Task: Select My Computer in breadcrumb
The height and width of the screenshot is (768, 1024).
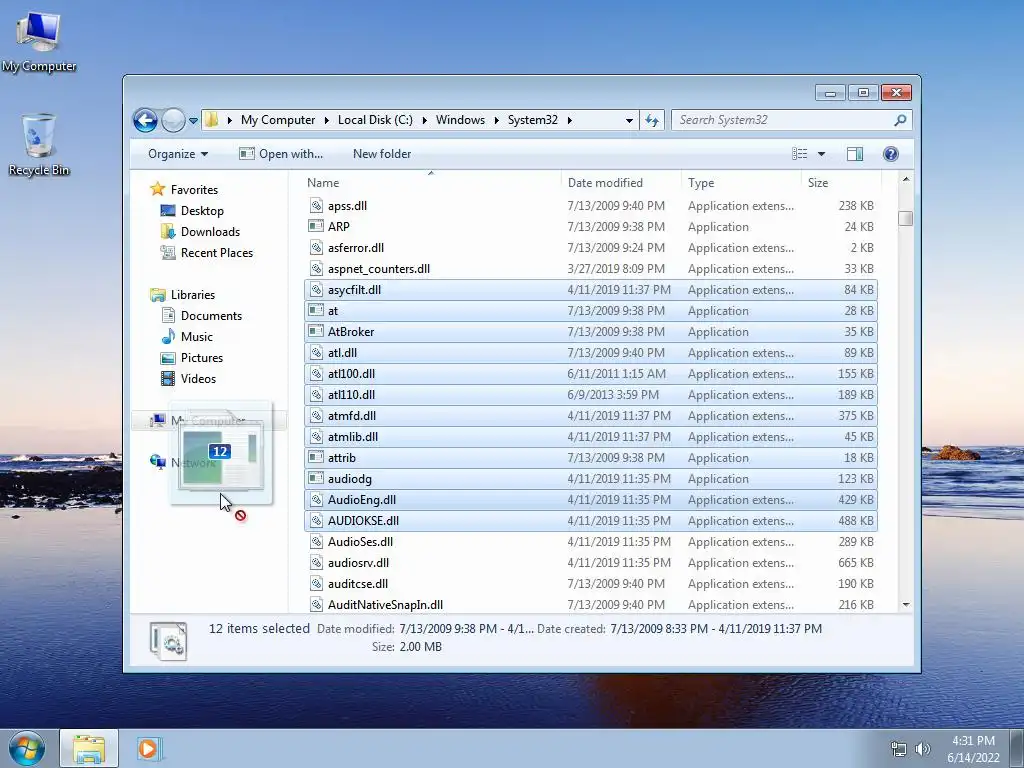Action: [x=278, y=120]
